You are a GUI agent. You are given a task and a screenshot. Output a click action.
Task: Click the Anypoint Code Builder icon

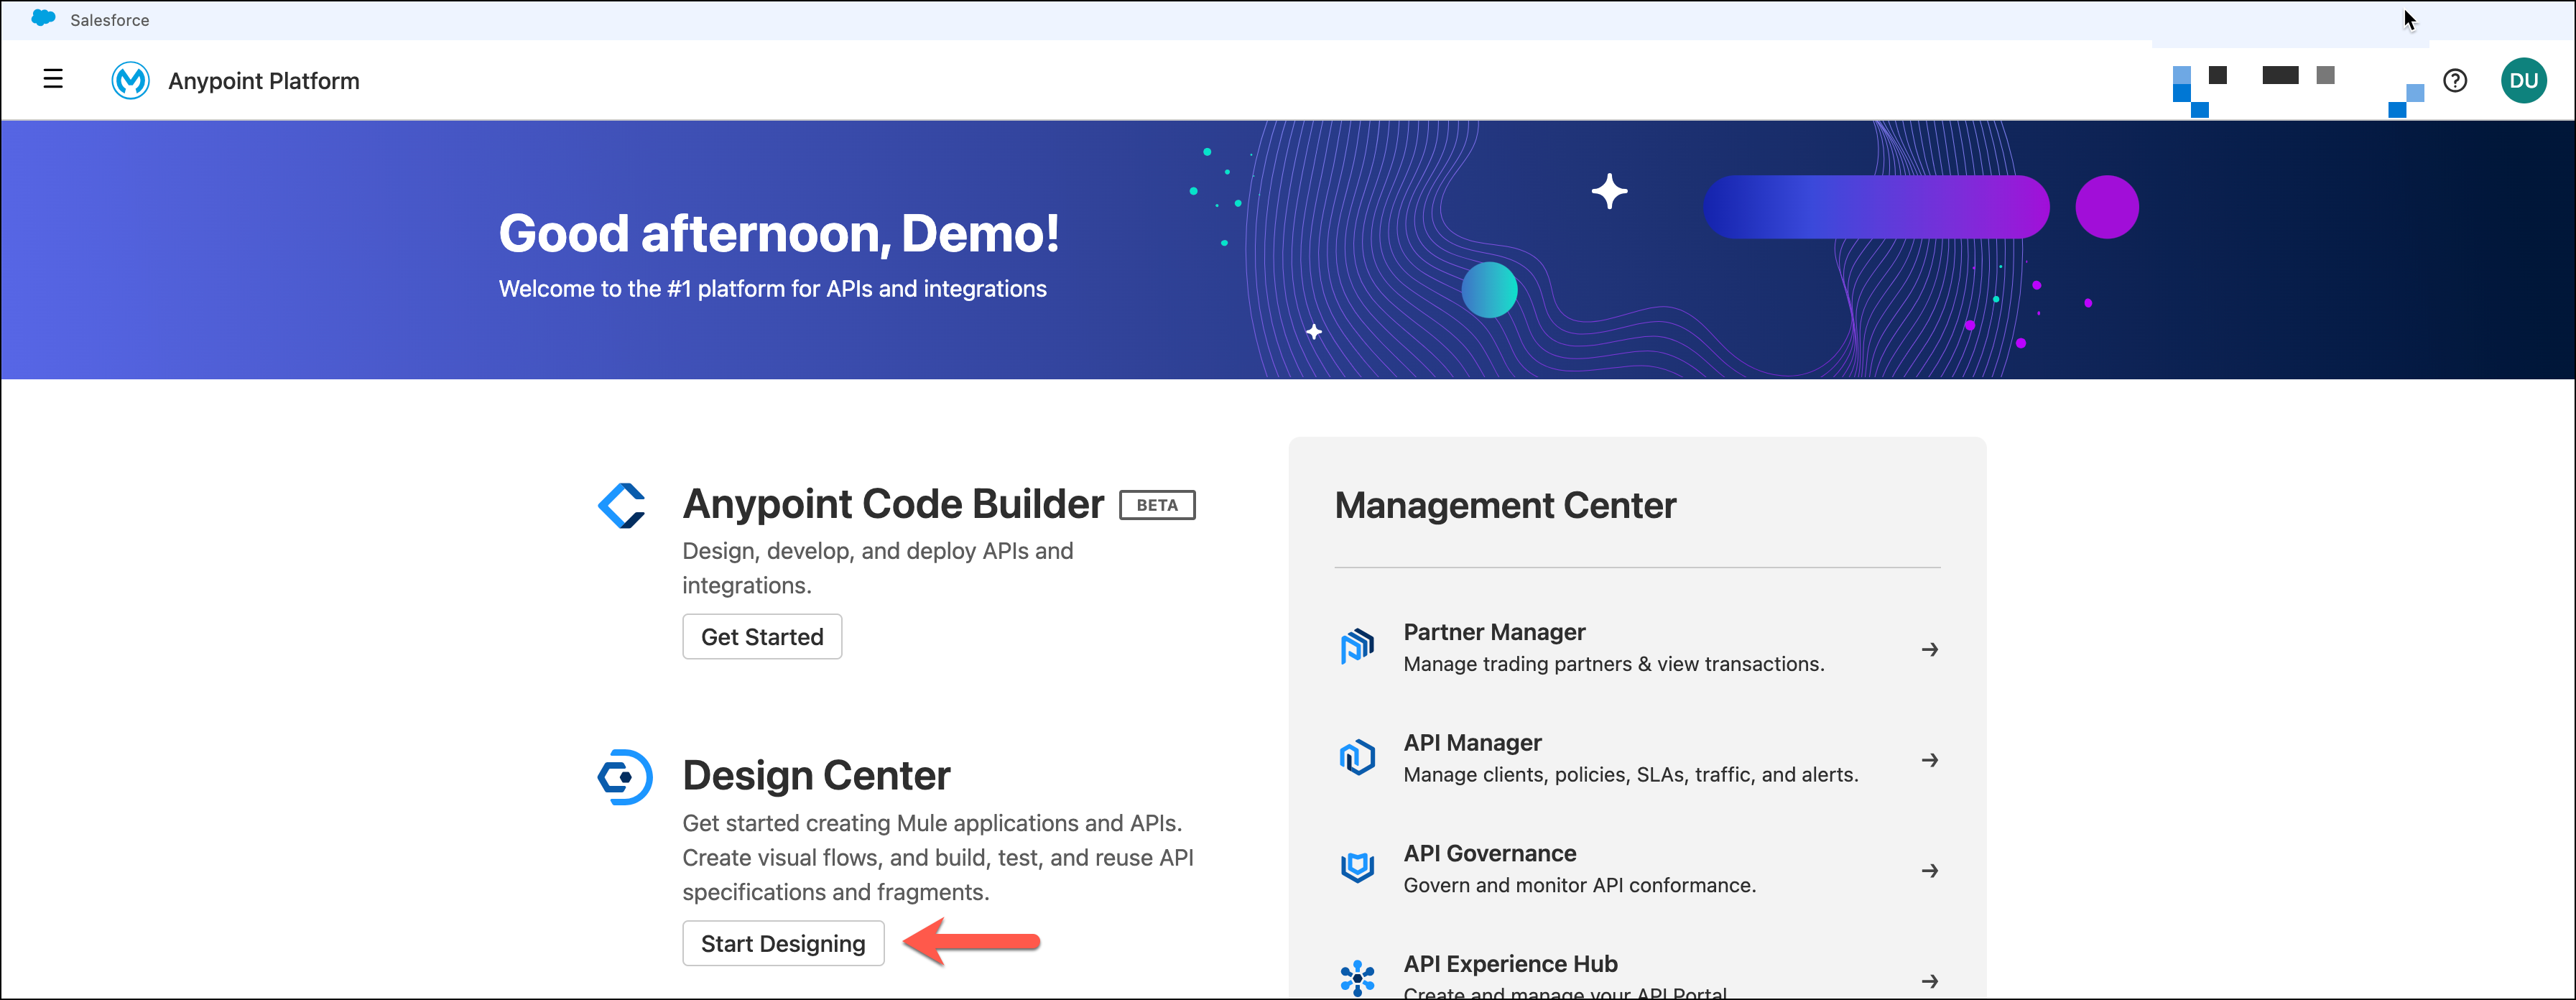coord(622,506)
